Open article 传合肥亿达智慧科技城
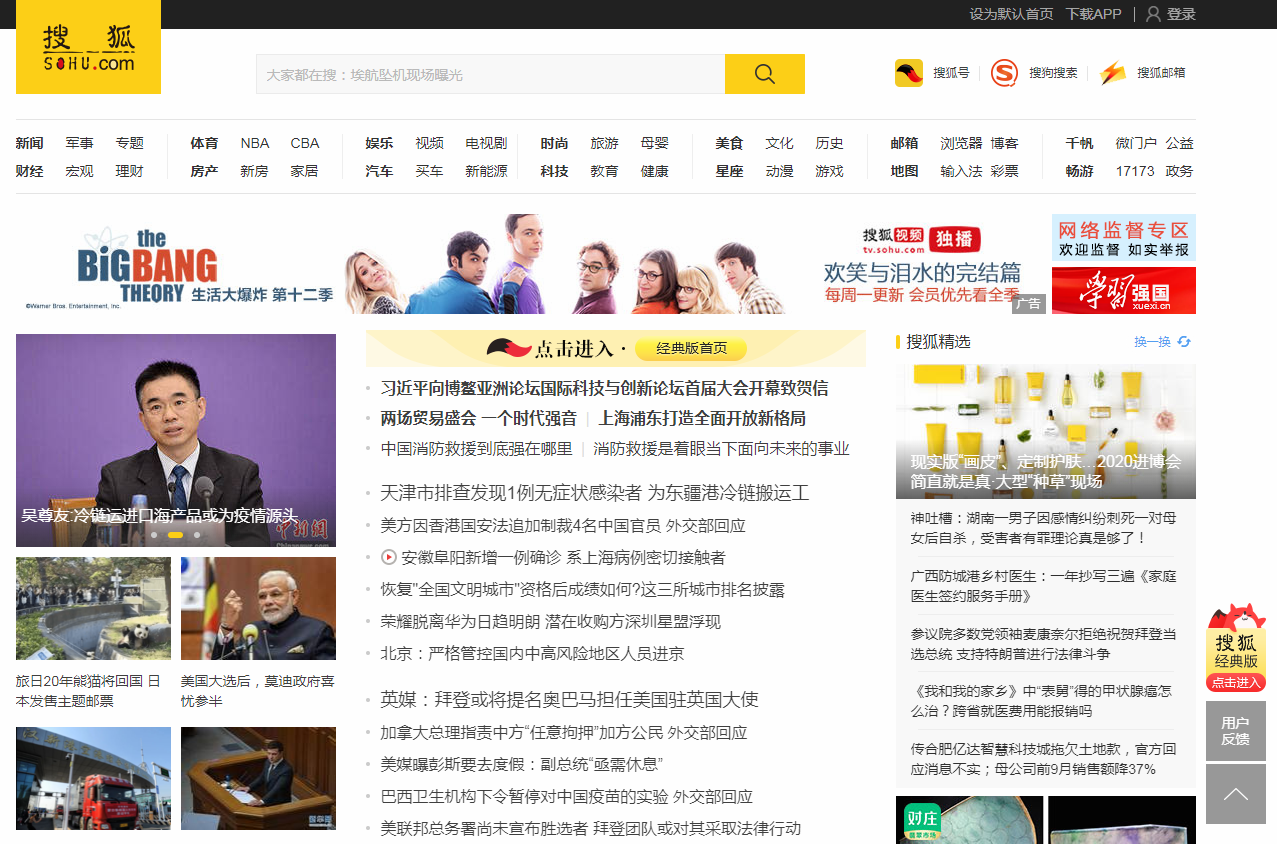This screenshot has width=1277, height=844. point(1043,758)
